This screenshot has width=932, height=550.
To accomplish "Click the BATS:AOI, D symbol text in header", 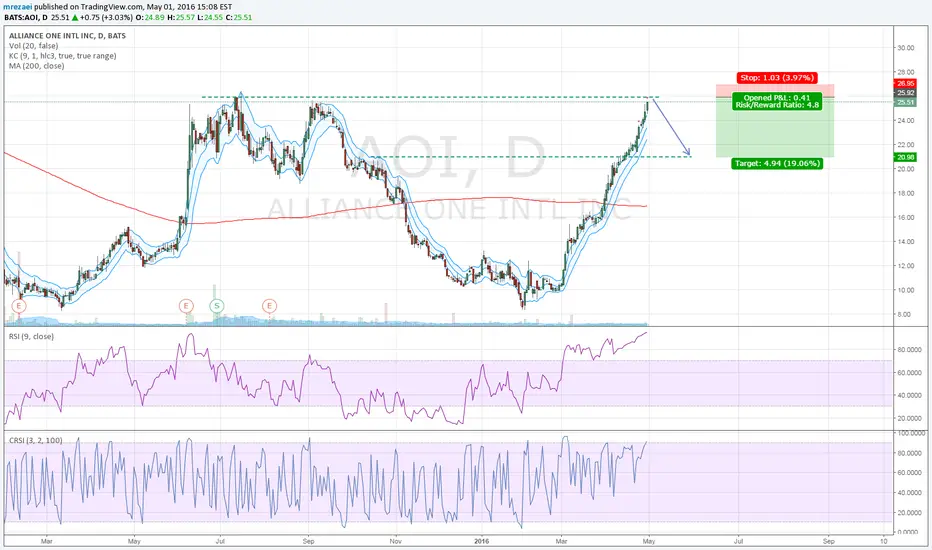I will coord(26,17).
